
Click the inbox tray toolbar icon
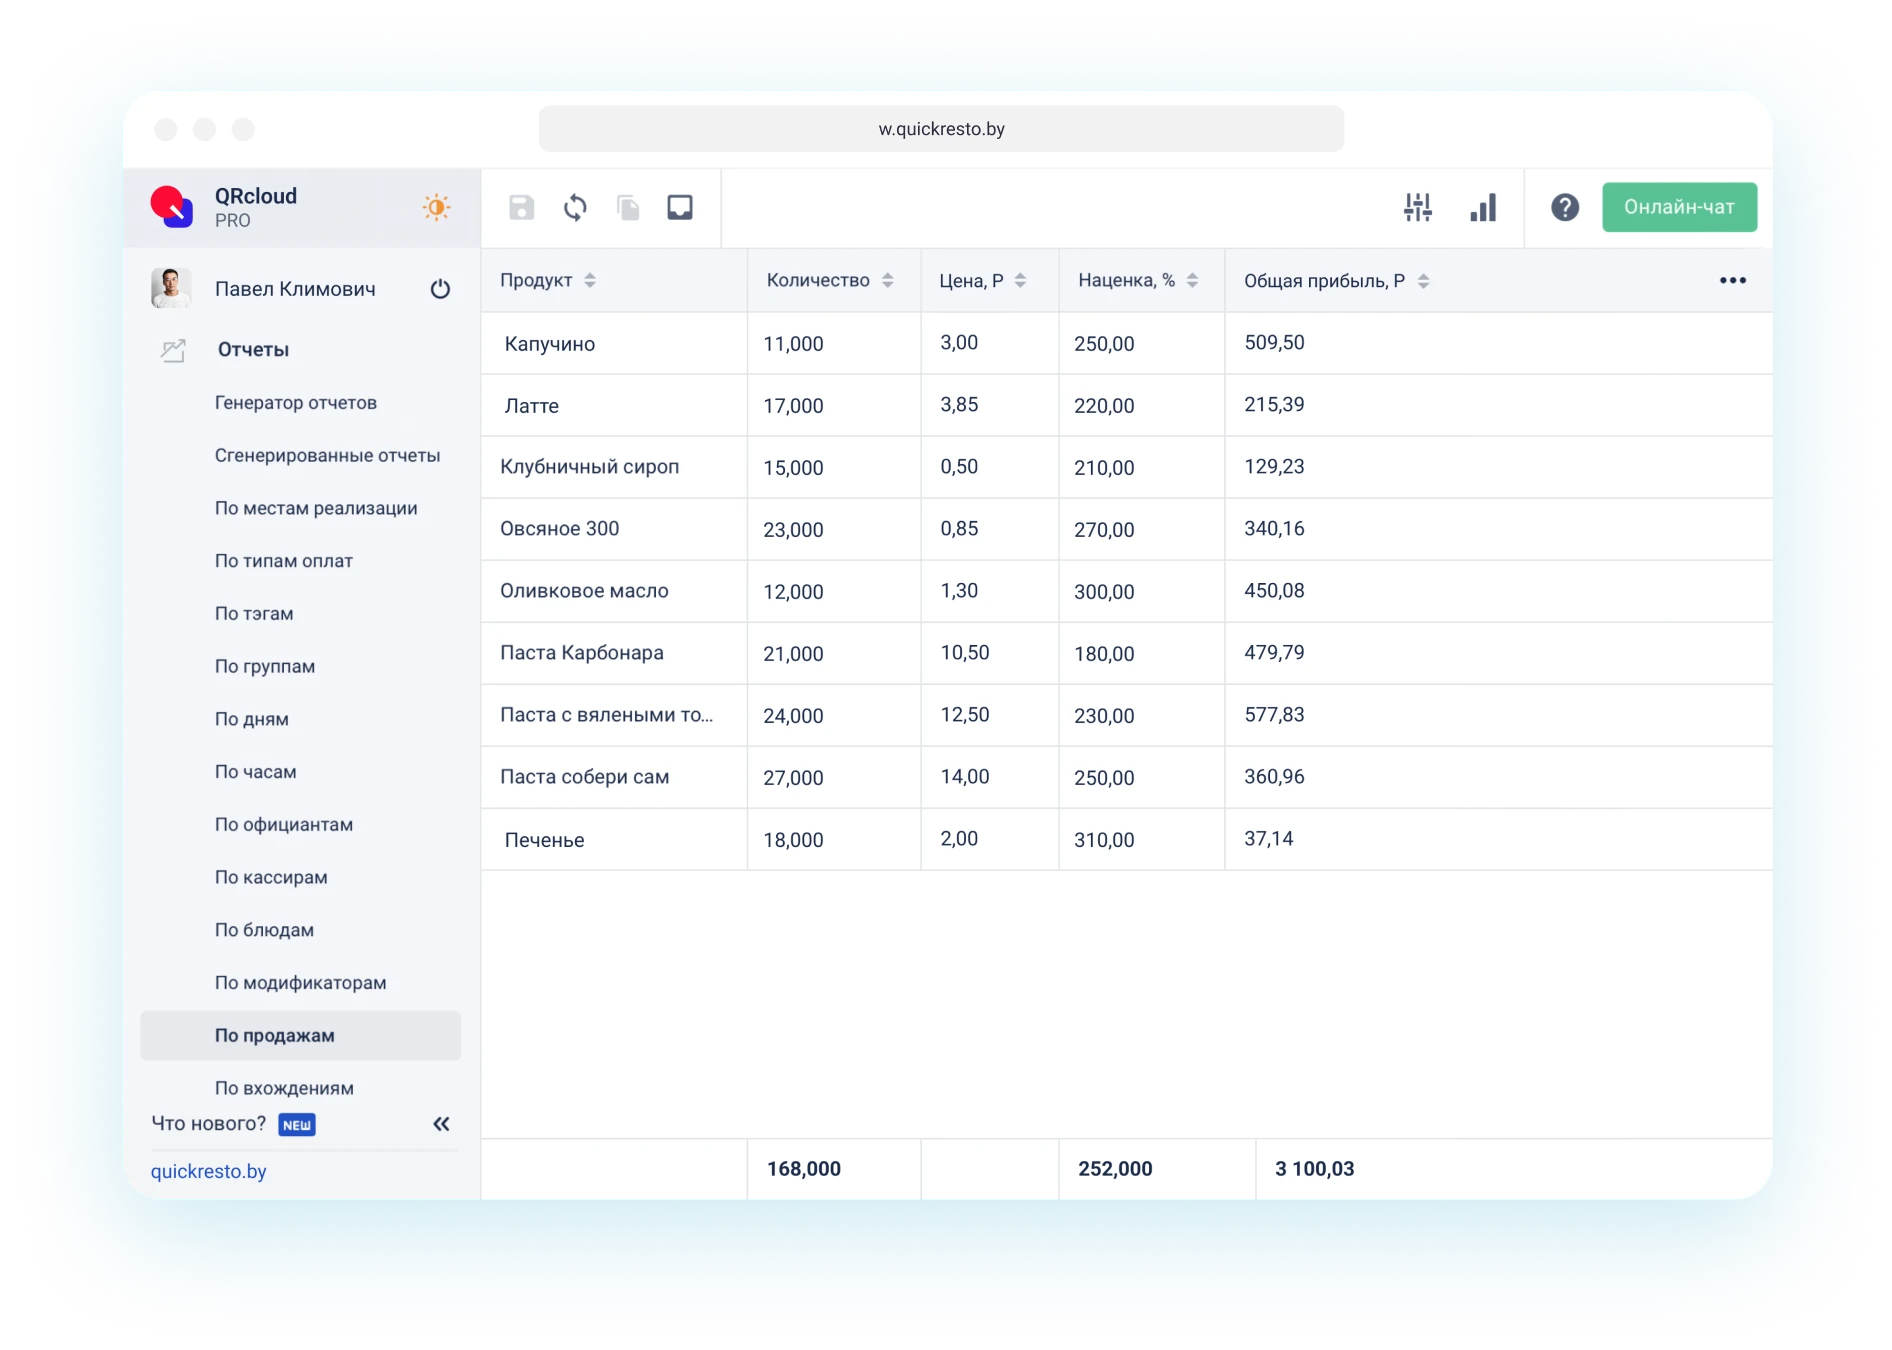click(x=680, y=207)
